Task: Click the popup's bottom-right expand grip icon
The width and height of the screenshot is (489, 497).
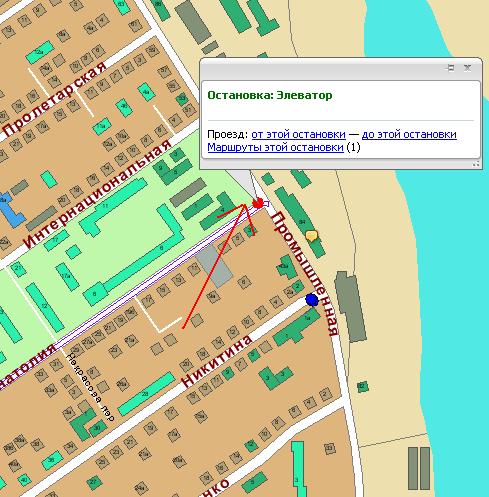Action: point(476,164)
